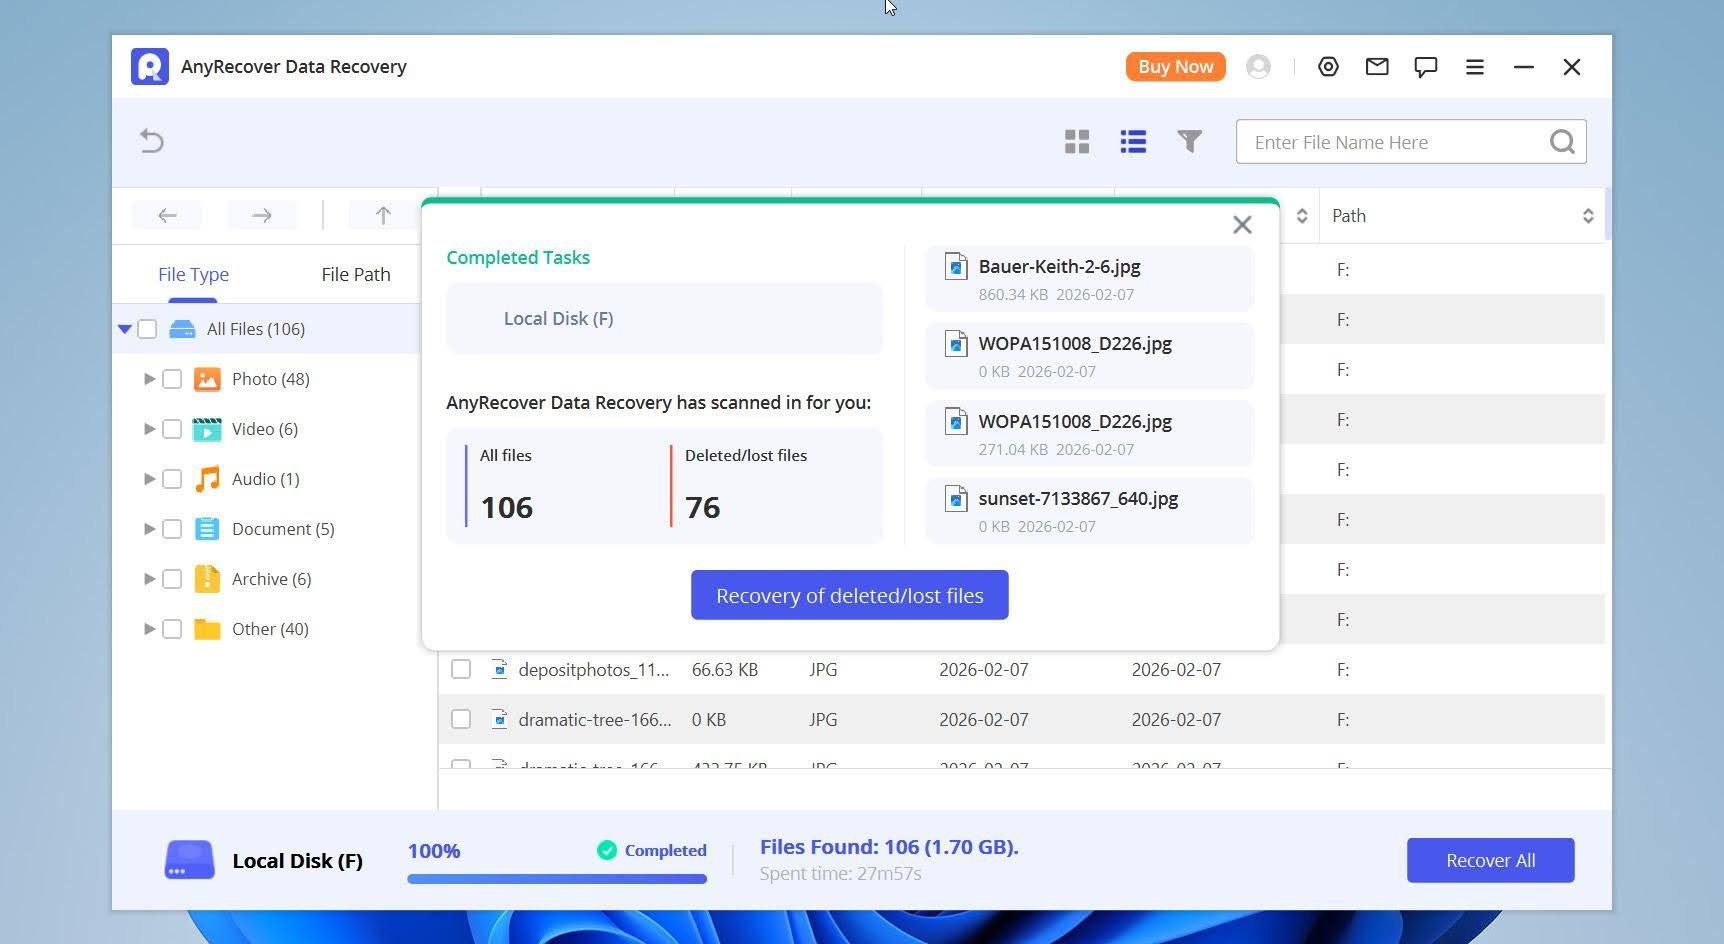Open the feedback chat bubble icon

click(1426, 67)
